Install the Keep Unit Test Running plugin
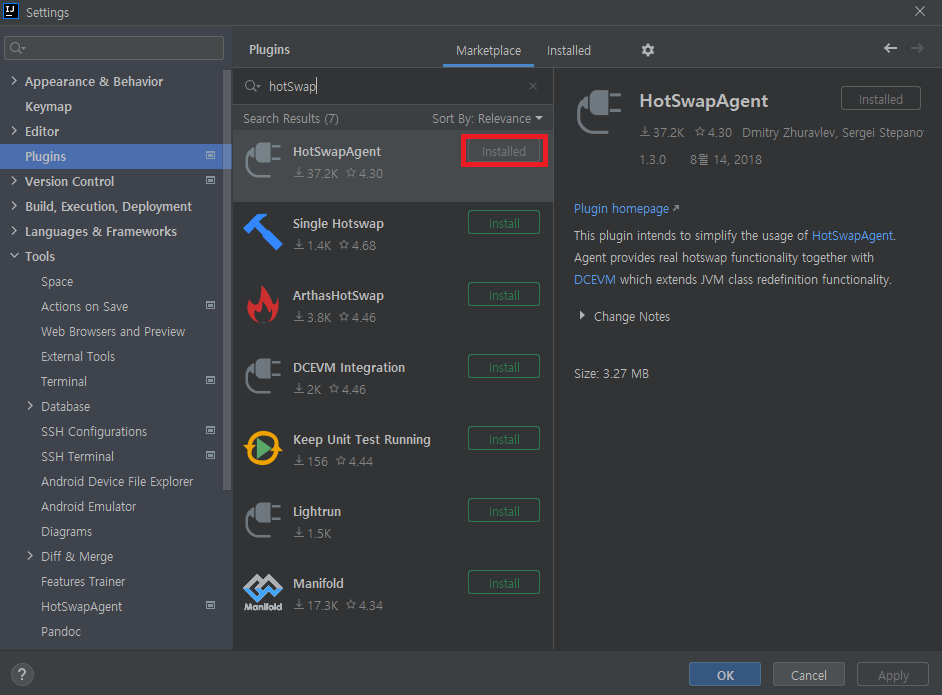942x695 pixels. [x=503, y=439]
